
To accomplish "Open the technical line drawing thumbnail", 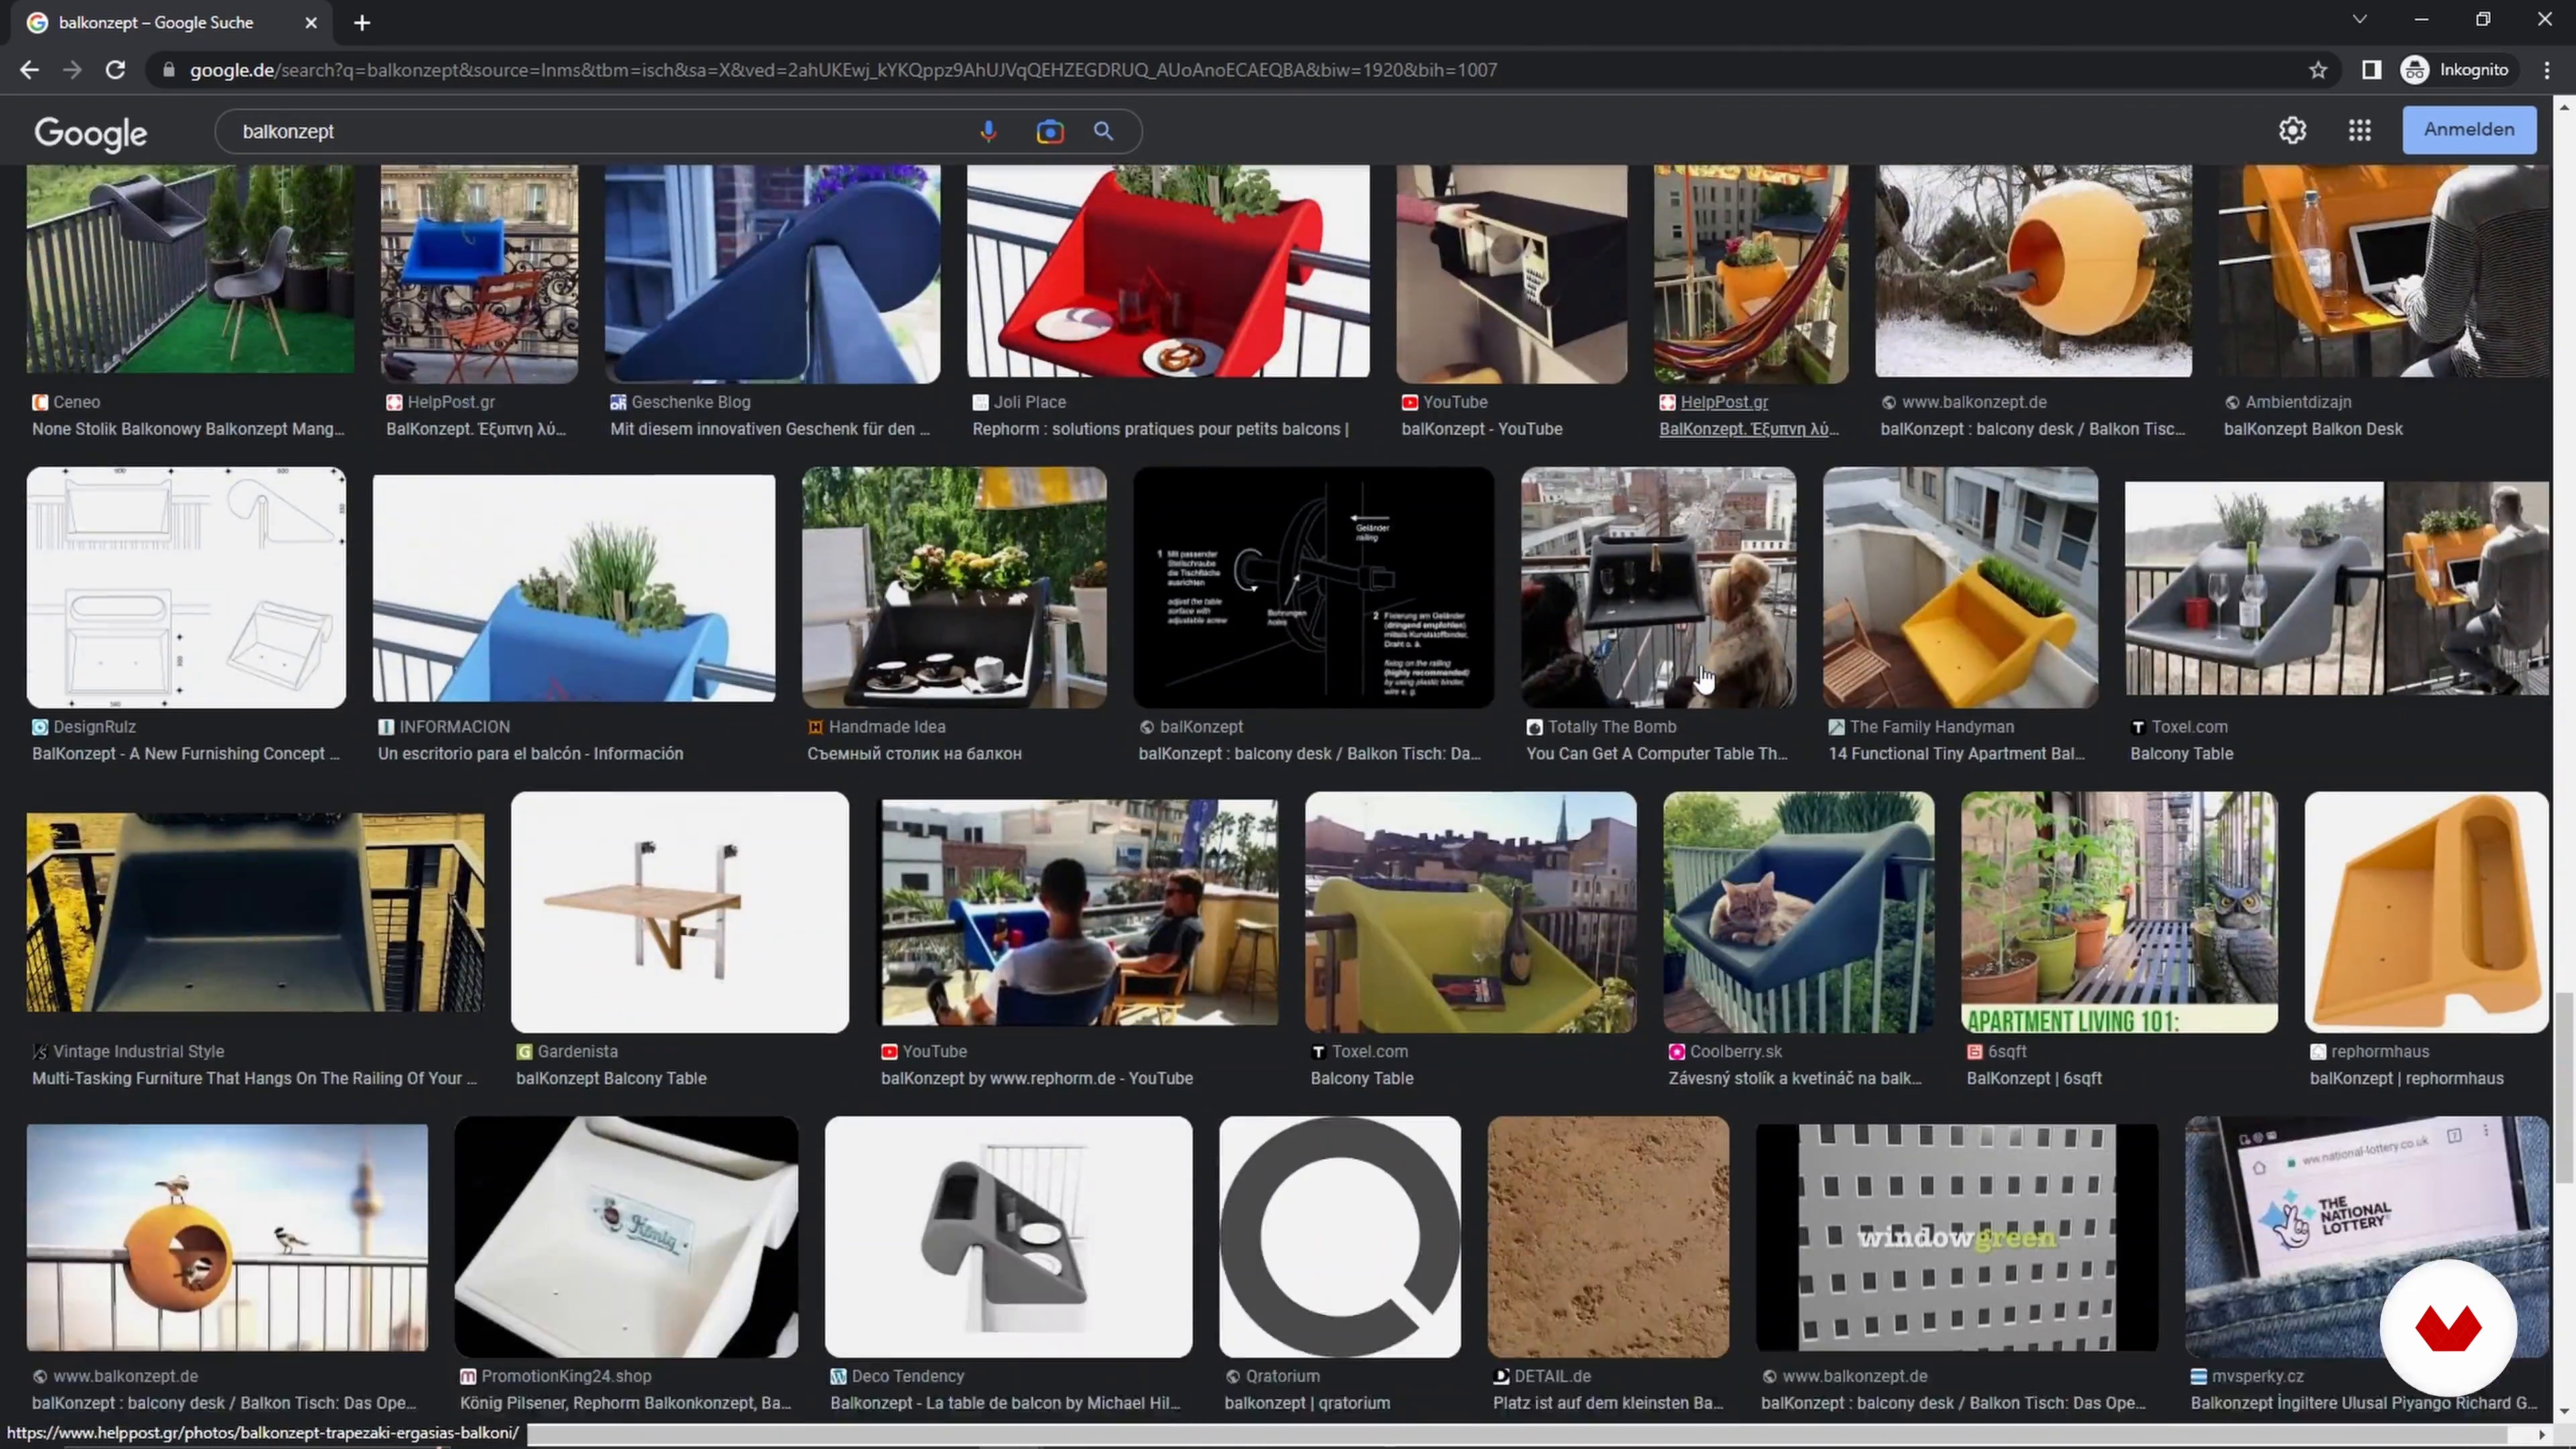I will 186,588.
